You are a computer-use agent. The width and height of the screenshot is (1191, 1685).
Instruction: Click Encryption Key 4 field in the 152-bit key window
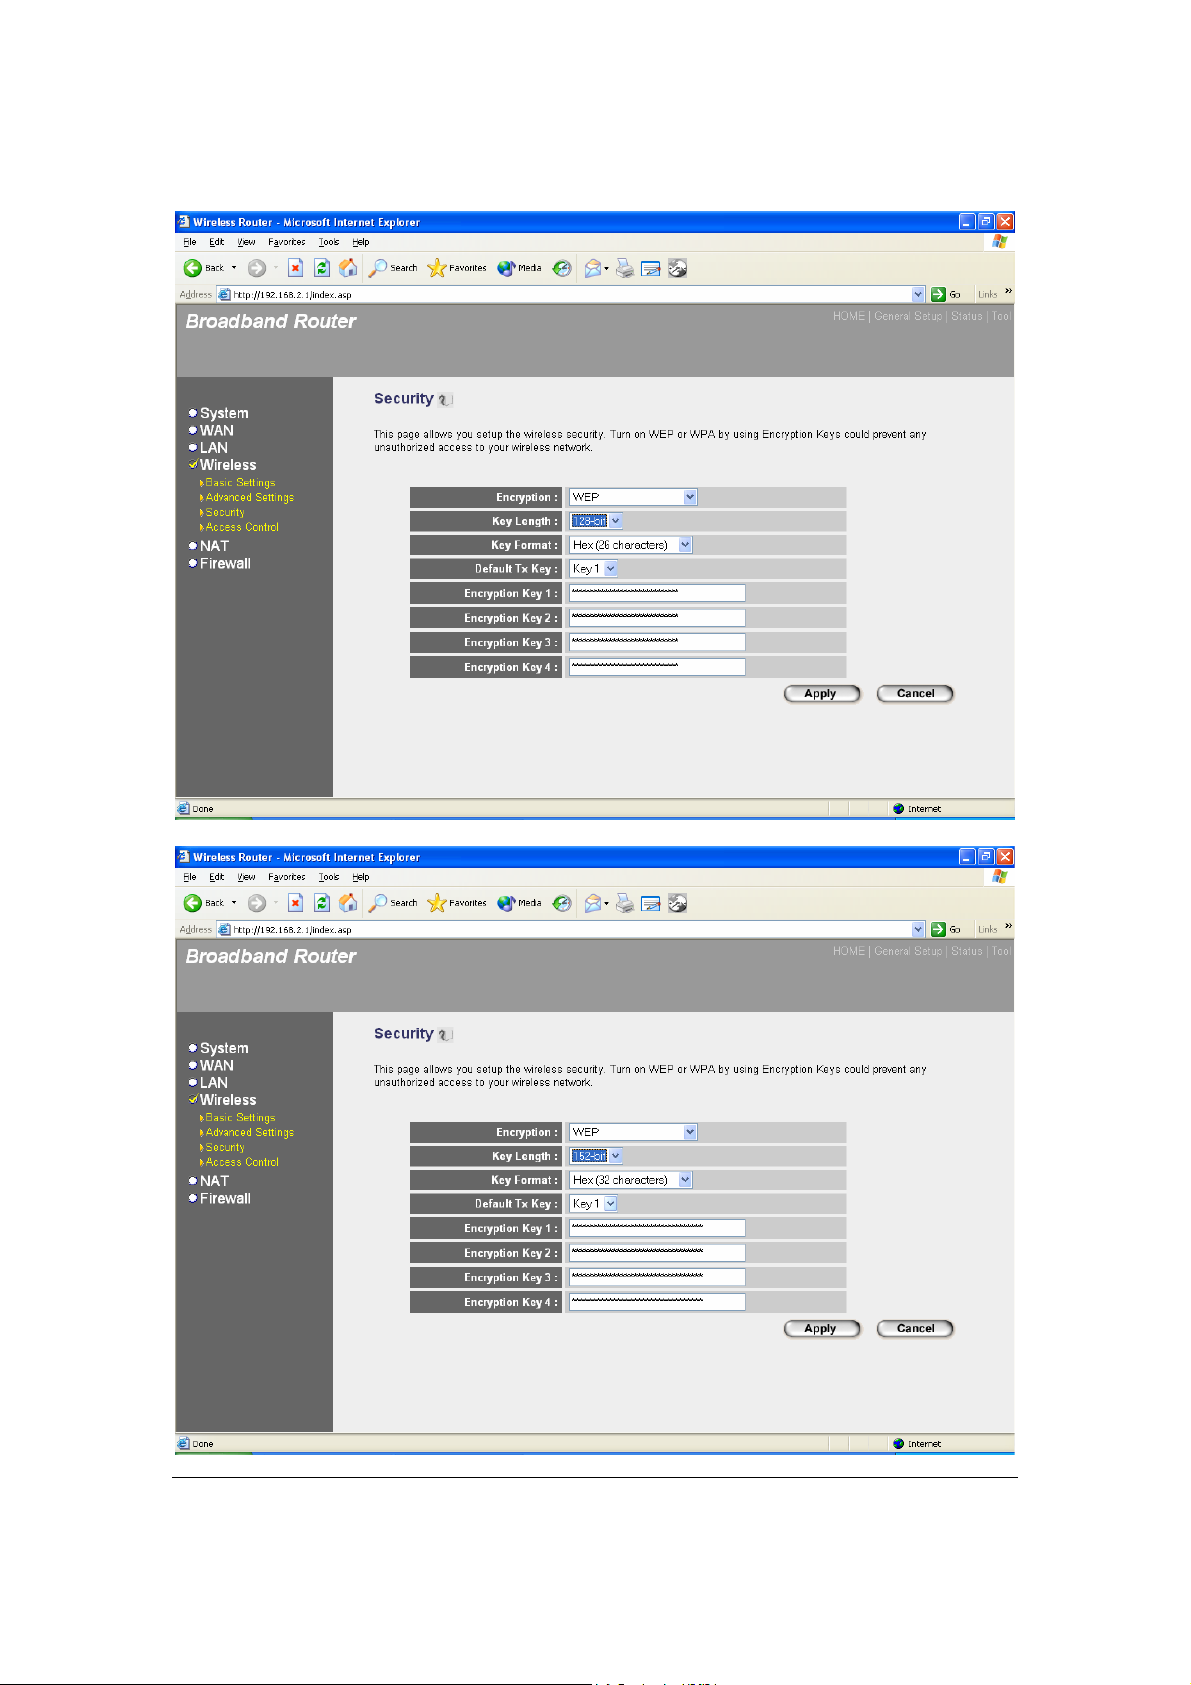tap(657, 1302)
